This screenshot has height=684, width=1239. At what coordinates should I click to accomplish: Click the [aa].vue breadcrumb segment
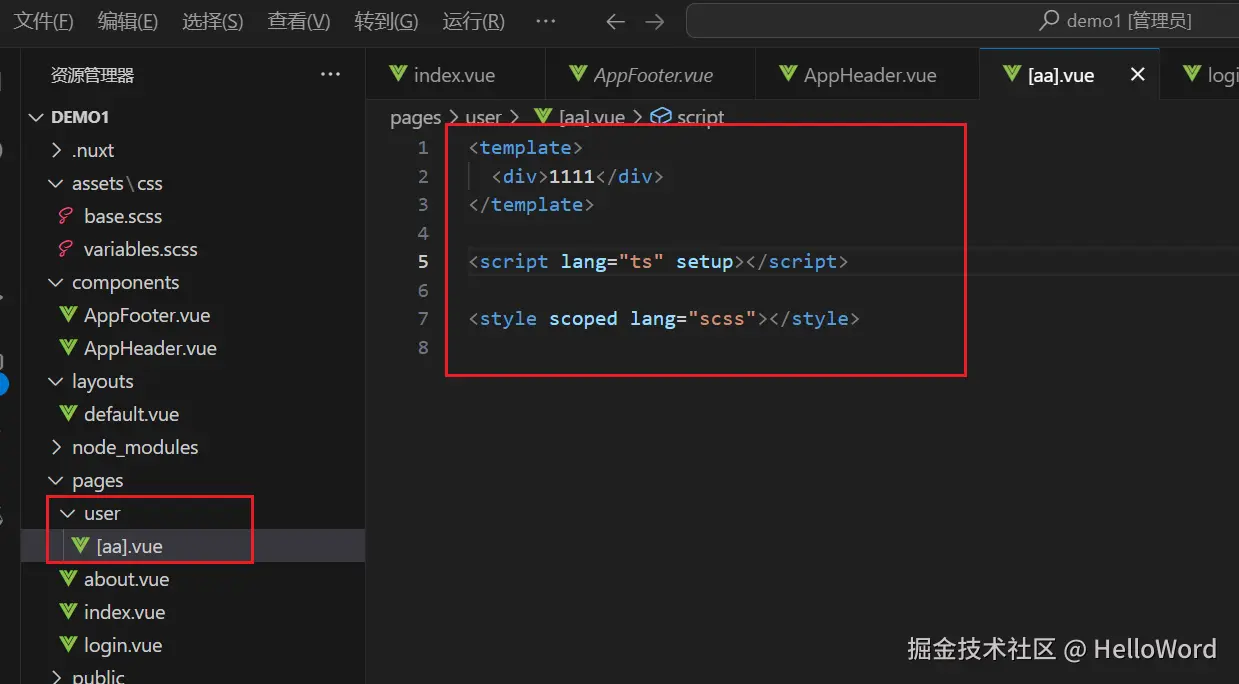pos(591,117)
